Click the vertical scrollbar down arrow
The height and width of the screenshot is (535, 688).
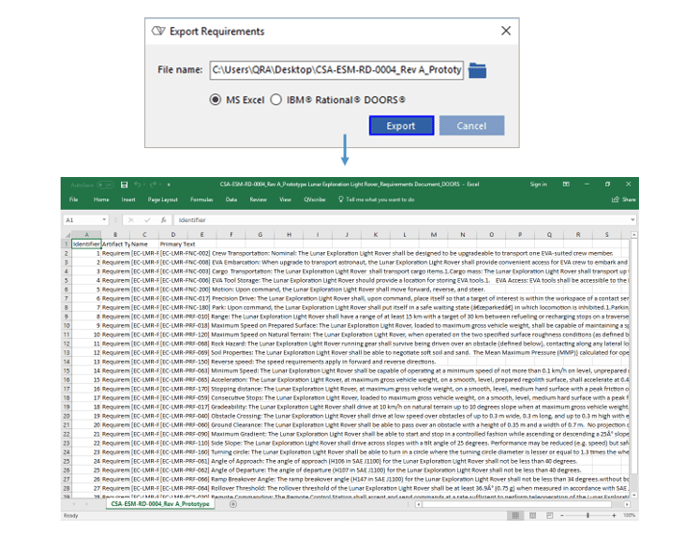634,495
